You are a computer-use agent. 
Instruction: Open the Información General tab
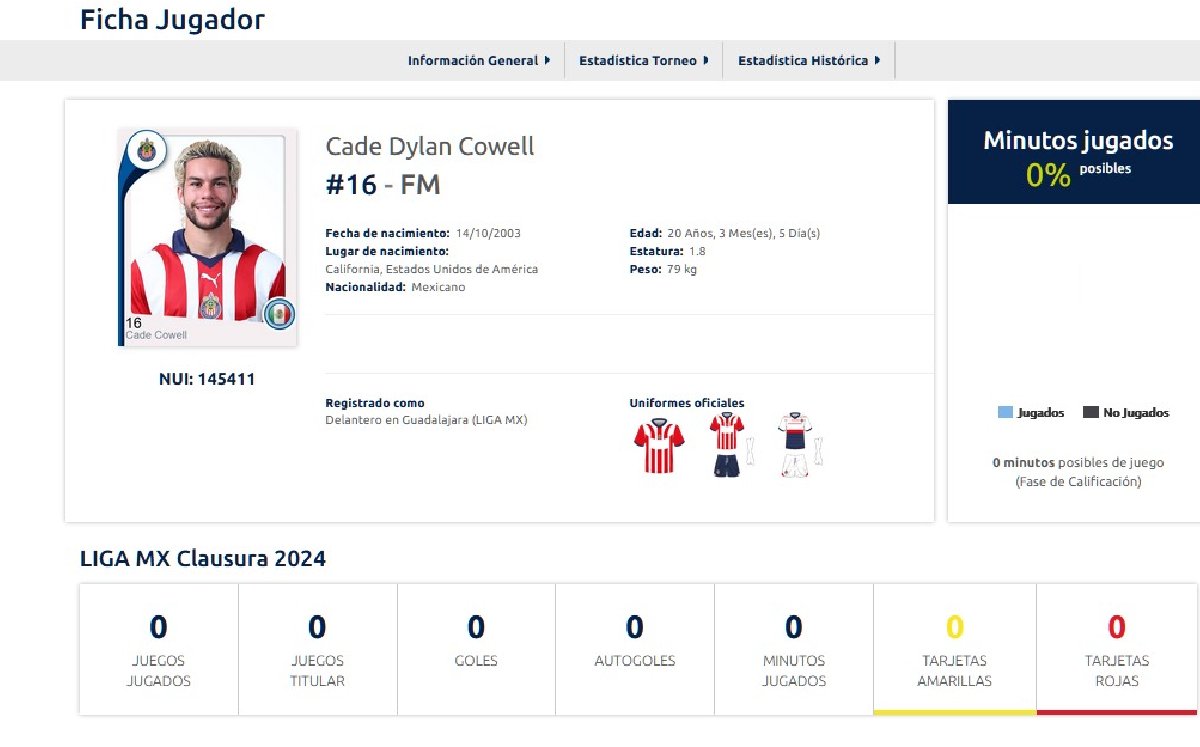click(x=479, y=61)
